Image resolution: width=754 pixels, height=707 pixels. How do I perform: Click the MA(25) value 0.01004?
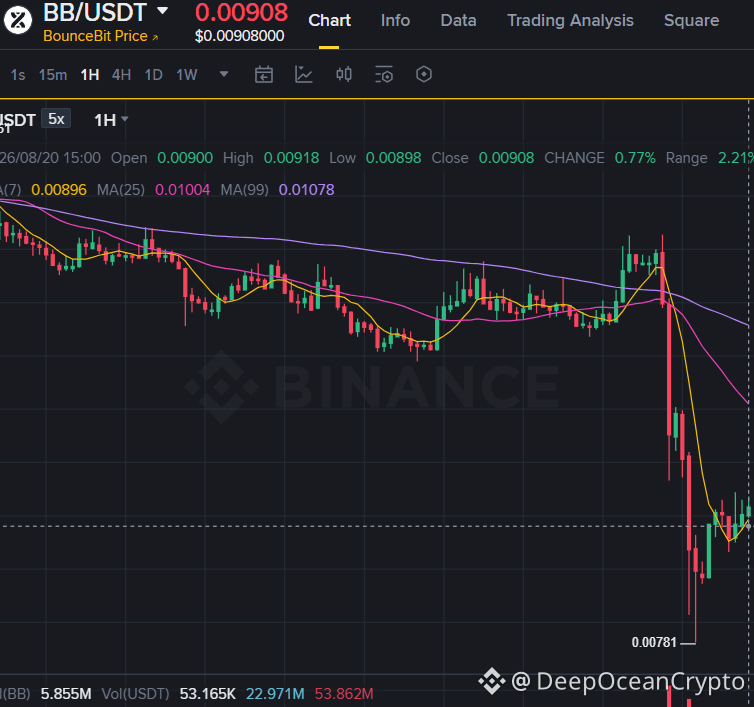tap(182, 190)
